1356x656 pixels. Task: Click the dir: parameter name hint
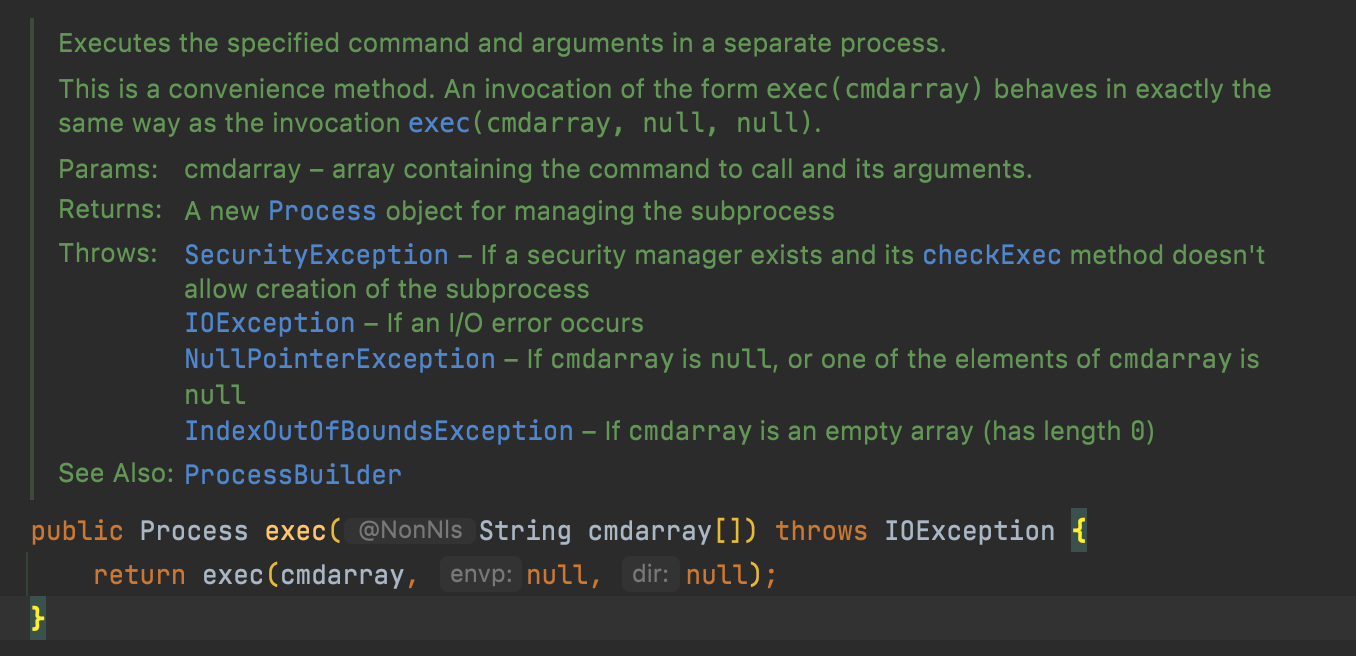651,573
